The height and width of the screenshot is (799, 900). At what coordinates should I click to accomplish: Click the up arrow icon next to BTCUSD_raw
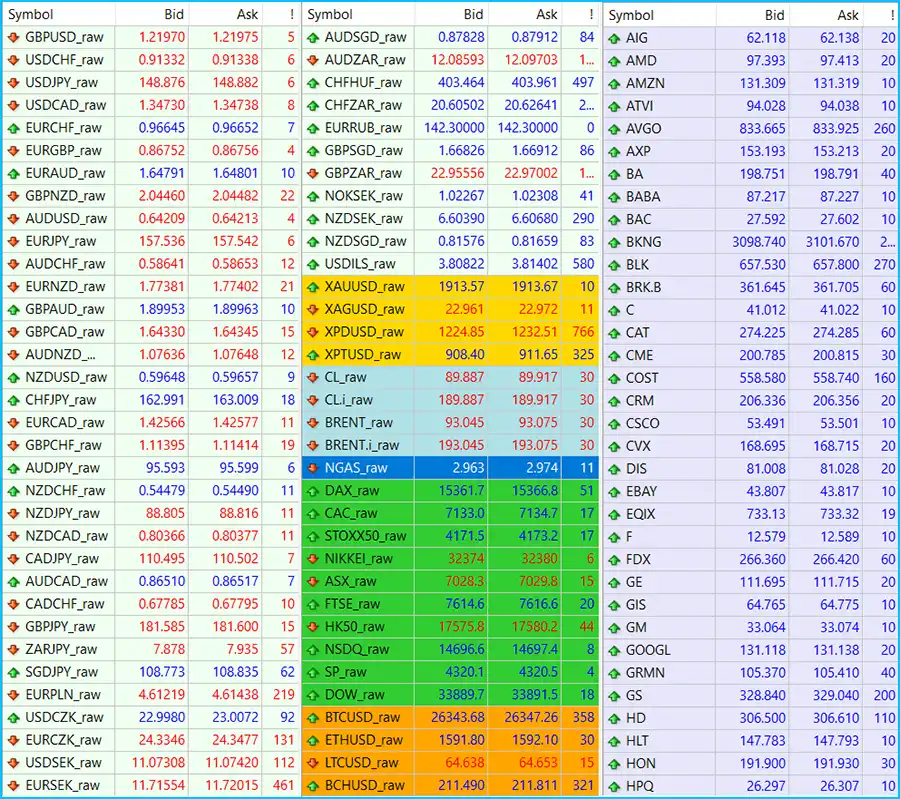pos(313,717)
